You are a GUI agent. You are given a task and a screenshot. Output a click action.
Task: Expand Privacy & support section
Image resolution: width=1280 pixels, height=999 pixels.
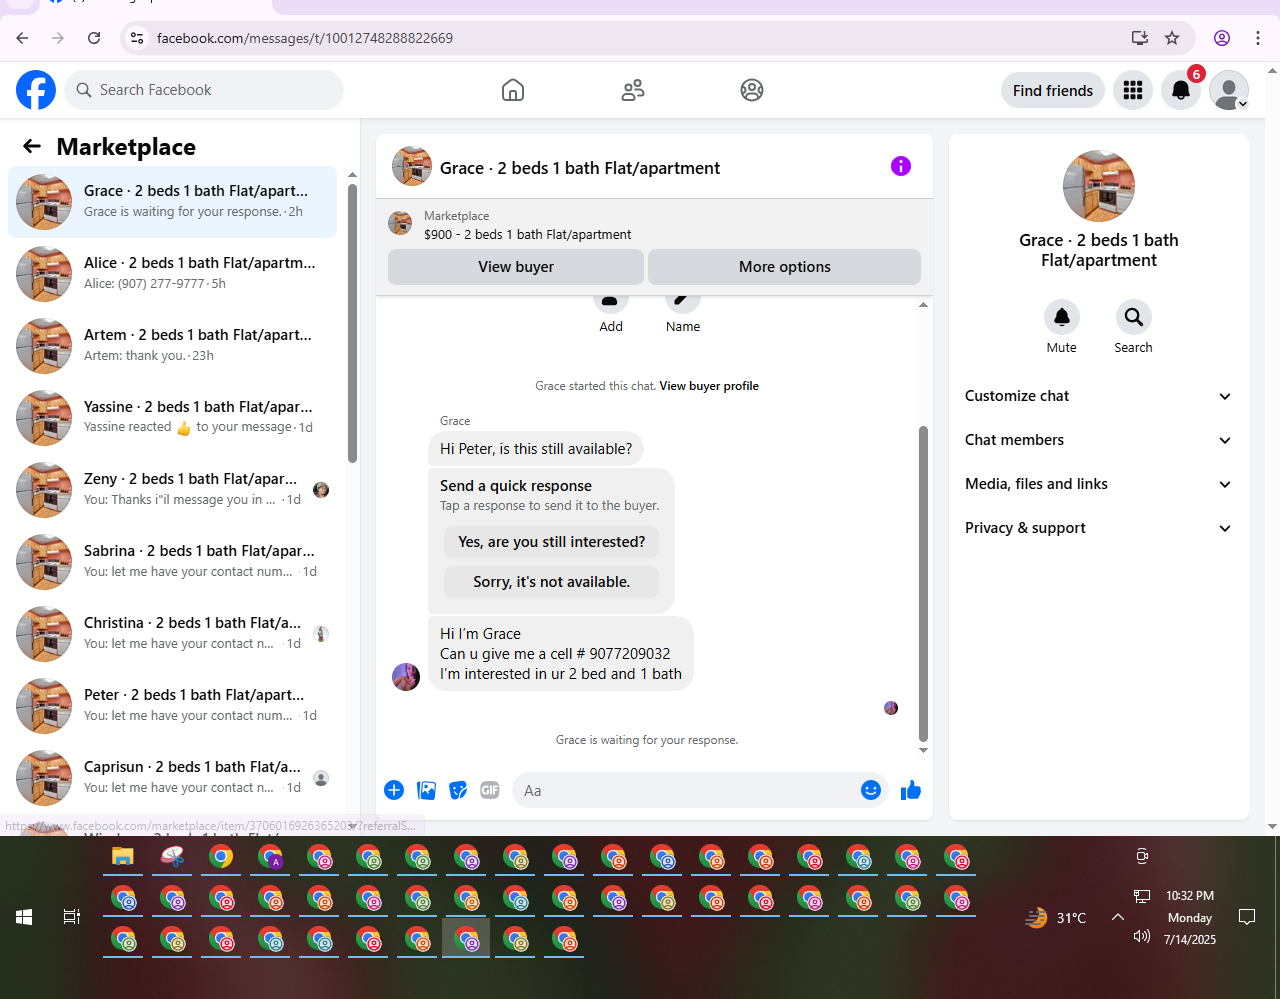tap(1098, 528)
